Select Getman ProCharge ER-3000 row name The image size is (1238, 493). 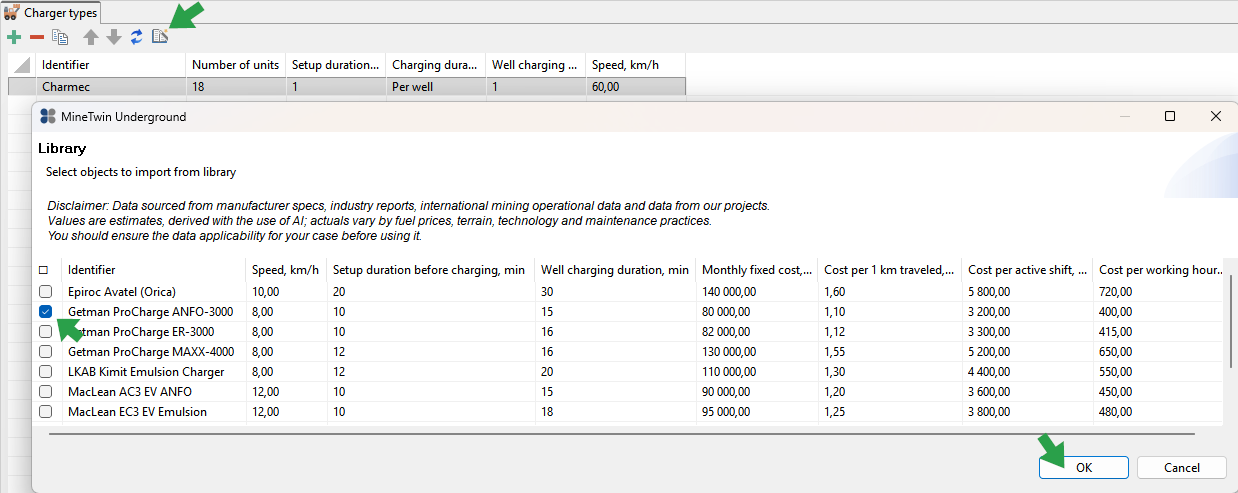[141, 332]
